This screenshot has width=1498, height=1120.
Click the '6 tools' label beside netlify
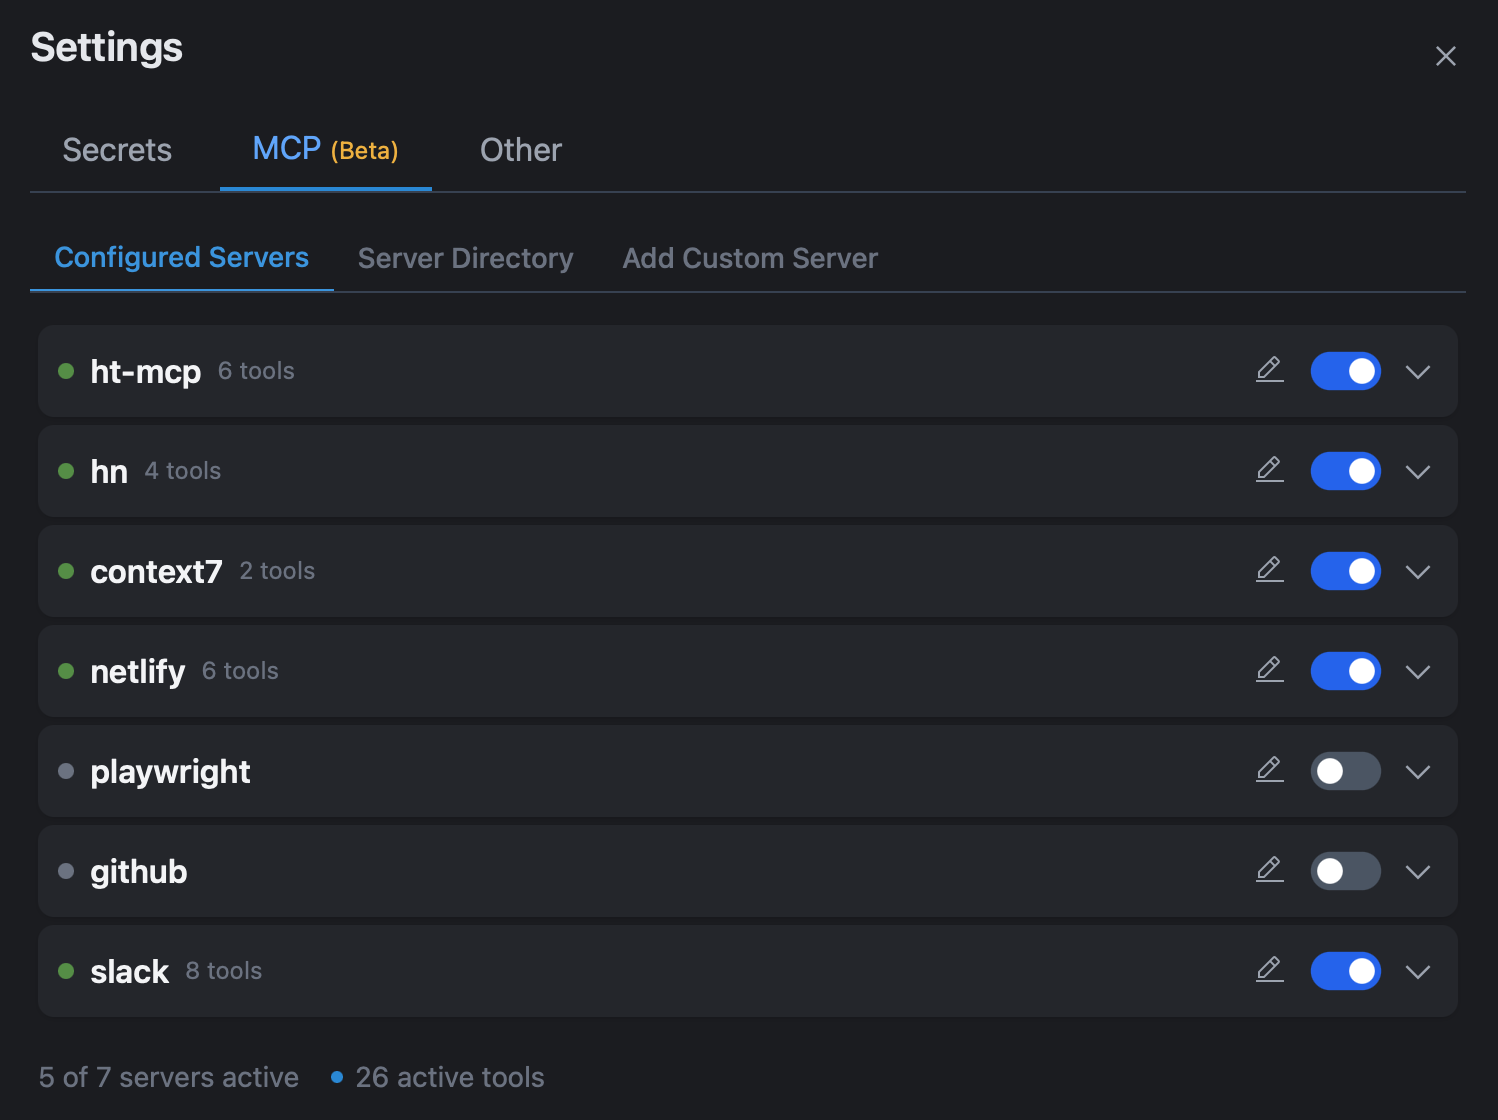coord(240,671)
